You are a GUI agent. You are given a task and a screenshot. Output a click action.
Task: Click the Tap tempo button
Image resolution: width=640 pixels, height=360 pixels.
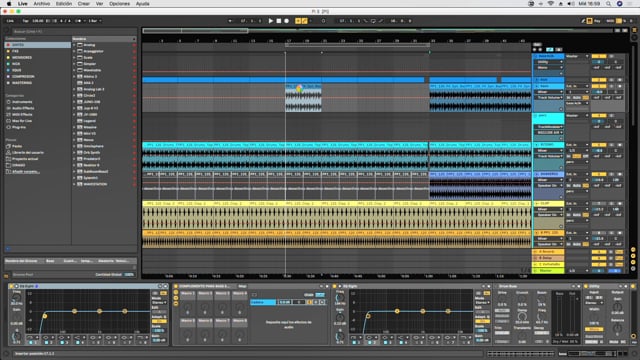tap(25, 21)
